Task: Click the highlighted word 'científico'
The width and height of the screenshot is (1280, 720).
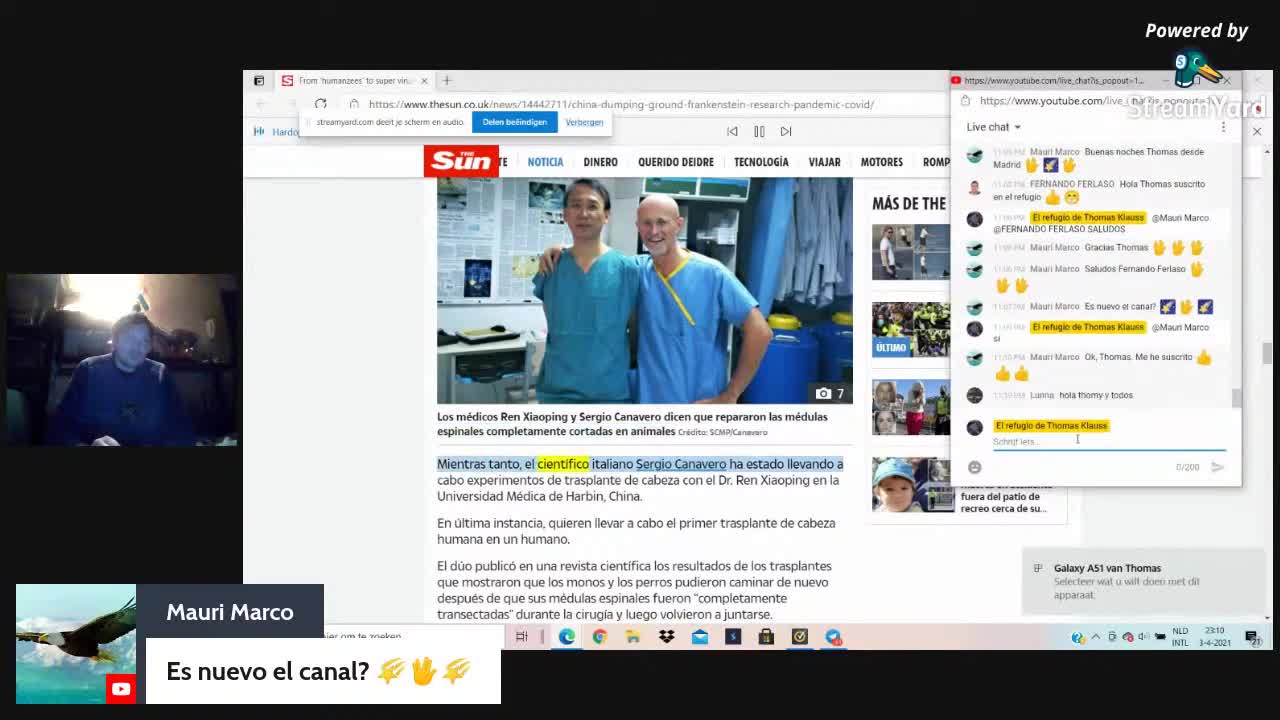Action: 563,464
